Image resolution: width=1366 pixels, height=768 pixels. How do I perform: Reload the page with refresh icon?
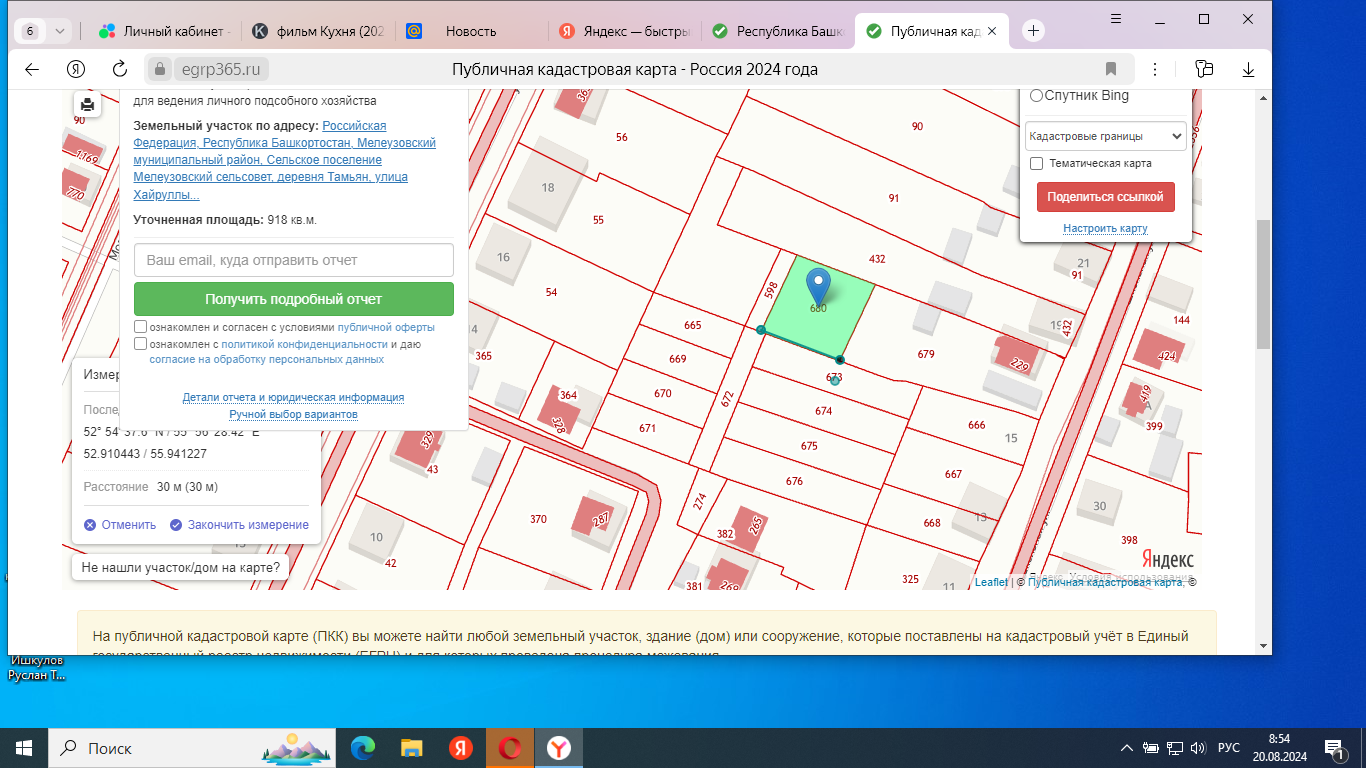point(120,69)
